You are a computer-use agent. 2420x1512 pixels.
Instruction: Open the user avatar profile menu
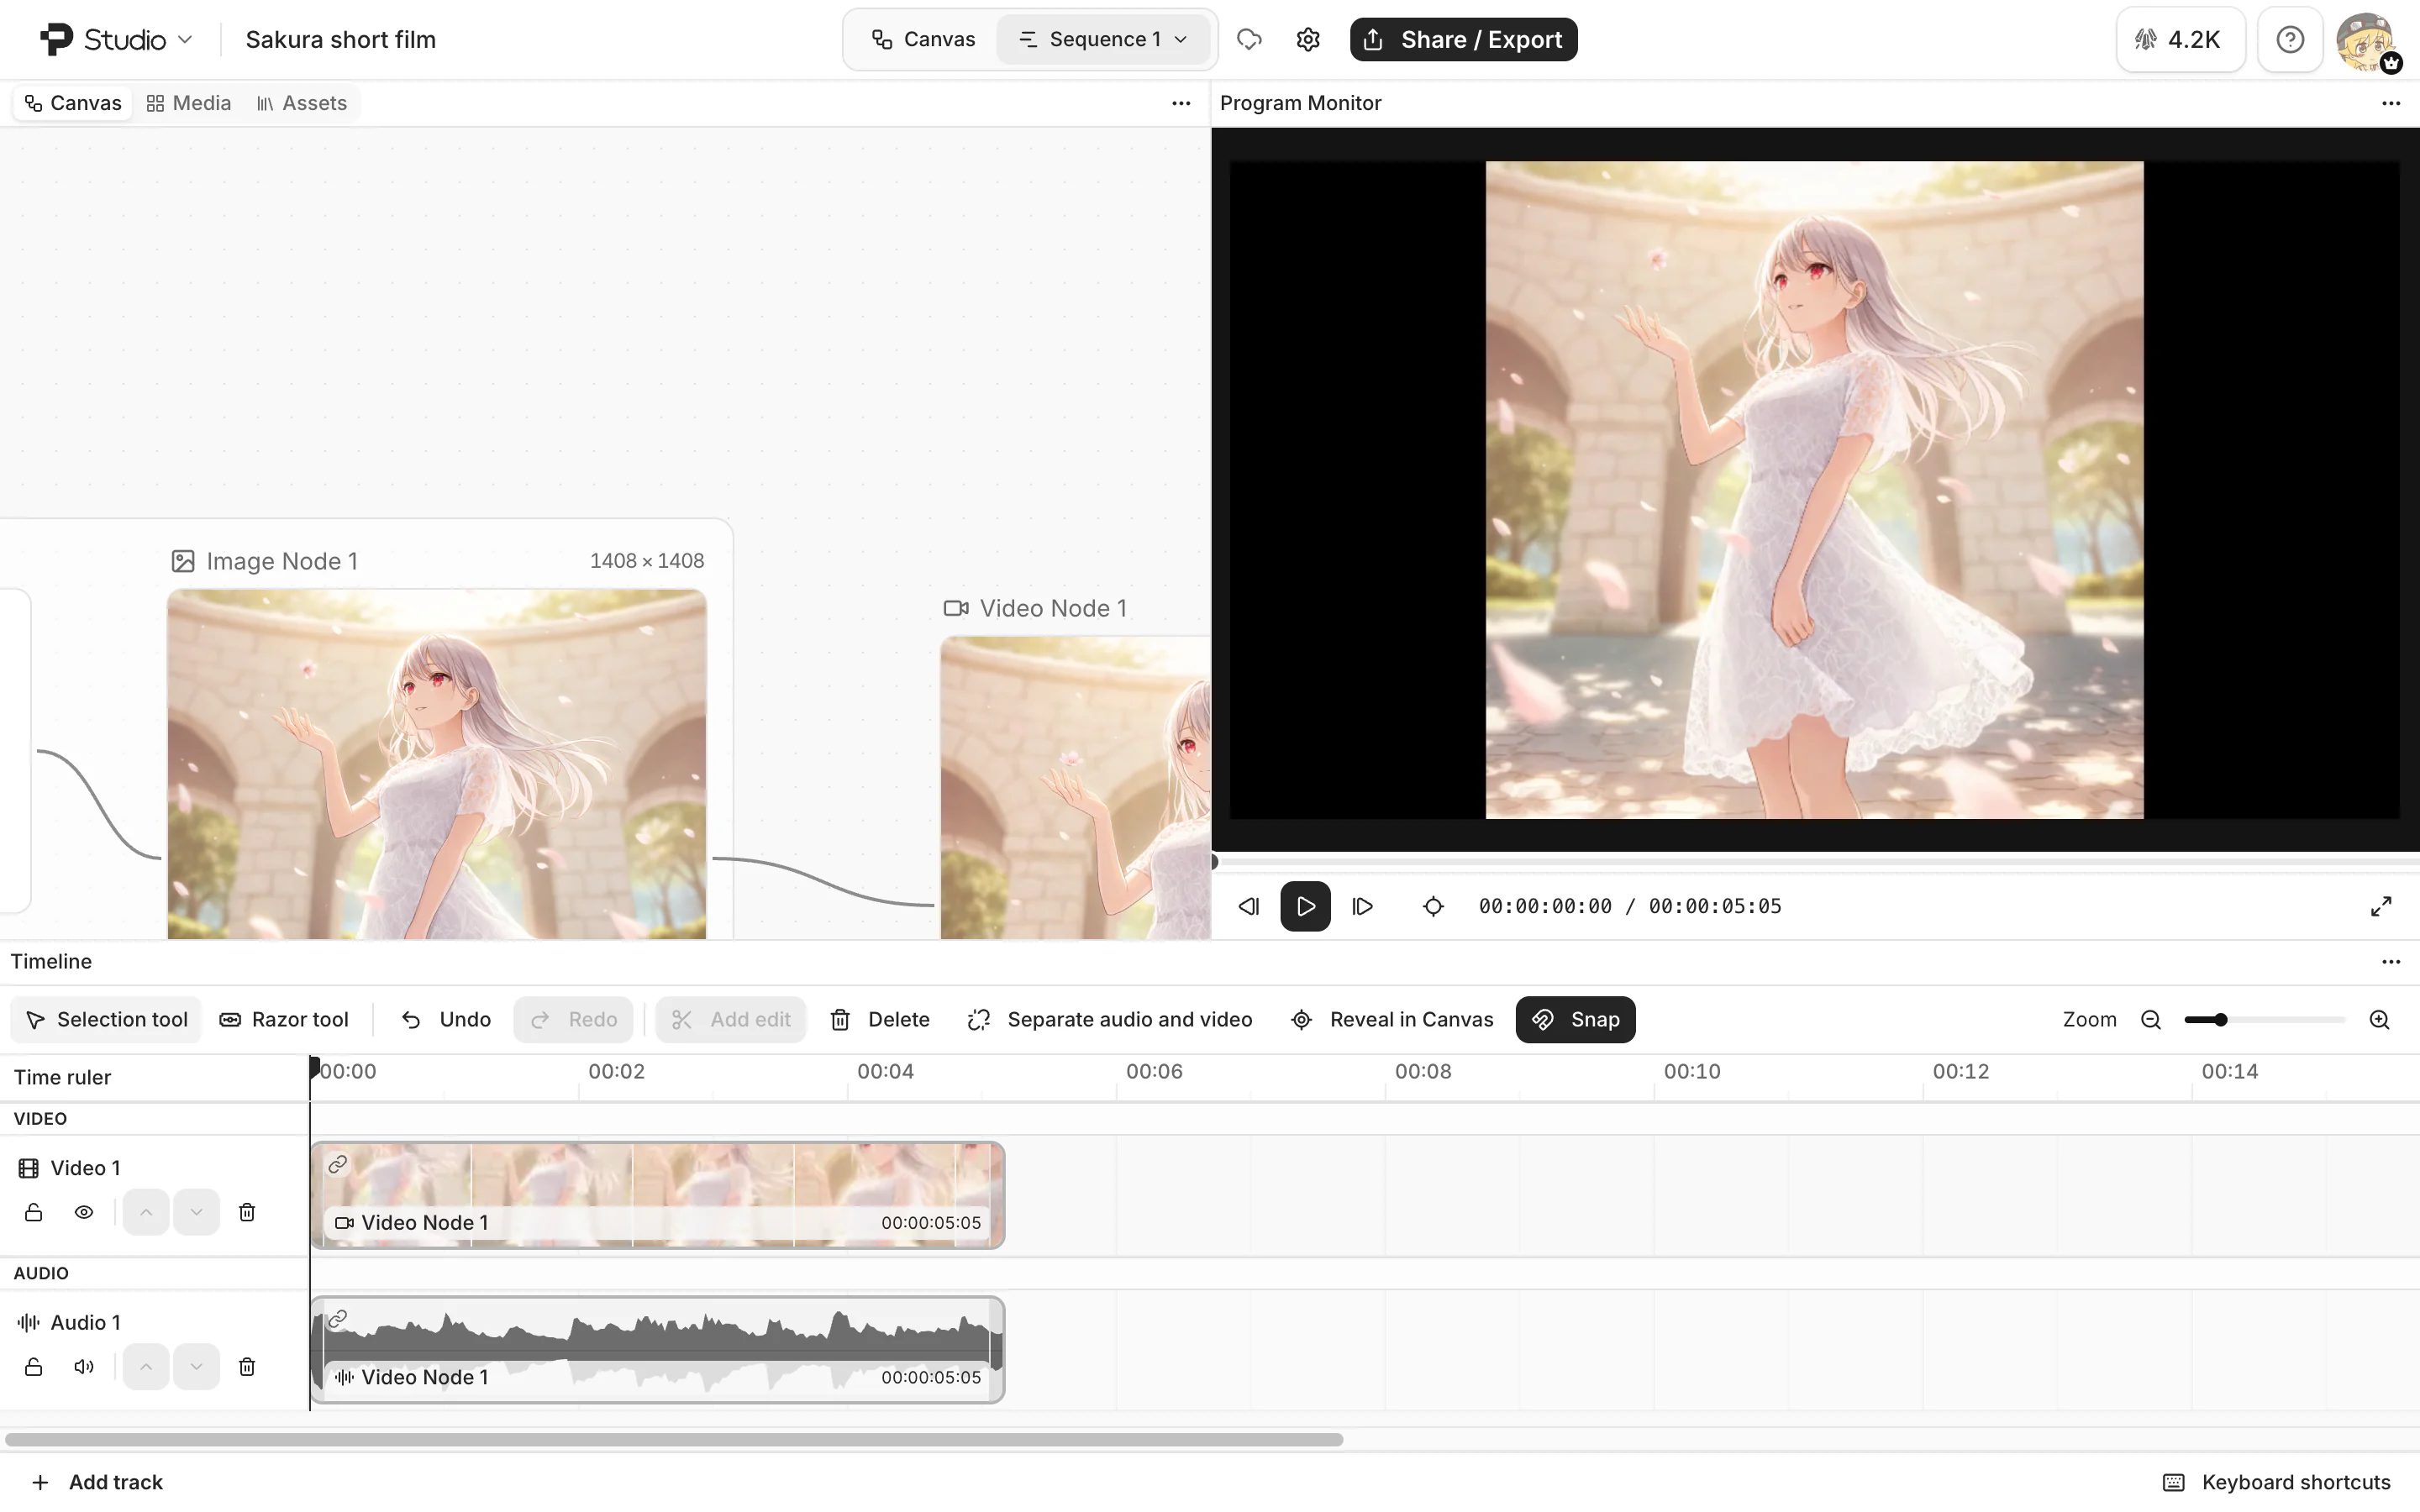click(2366, 41)
